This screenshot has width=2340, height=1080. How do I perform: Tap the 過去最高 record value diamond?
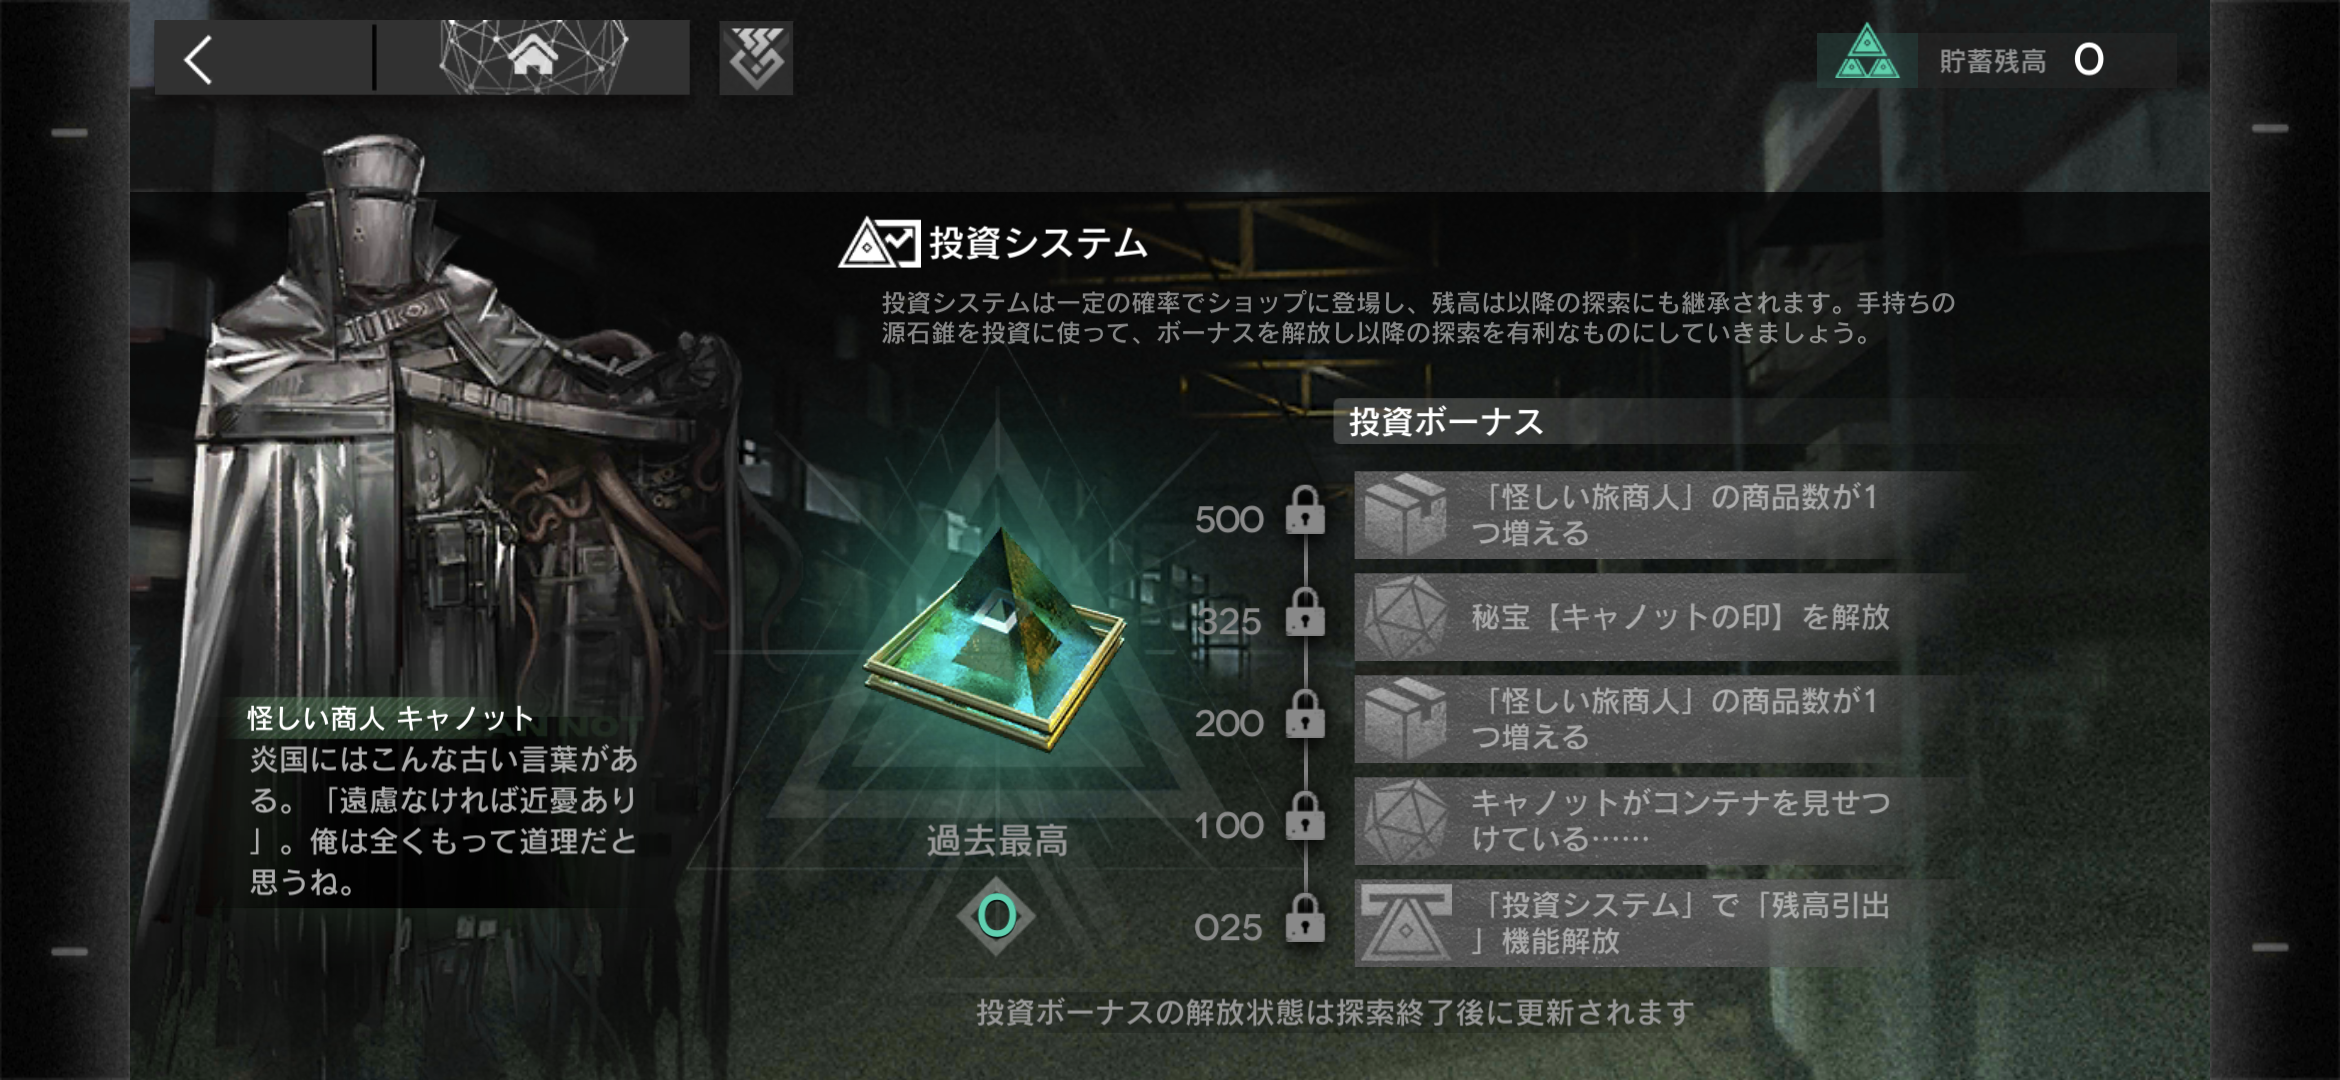pyautogui.click(x=996, y=915)
